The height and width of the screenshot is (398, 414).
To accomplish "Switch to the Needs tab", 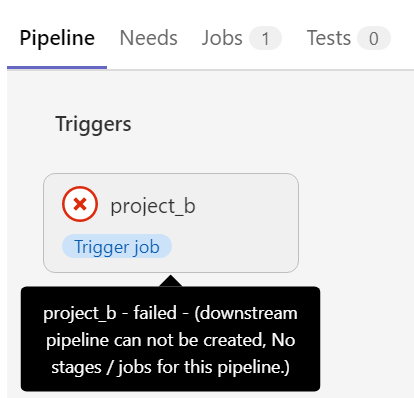I will click(148, 38).
